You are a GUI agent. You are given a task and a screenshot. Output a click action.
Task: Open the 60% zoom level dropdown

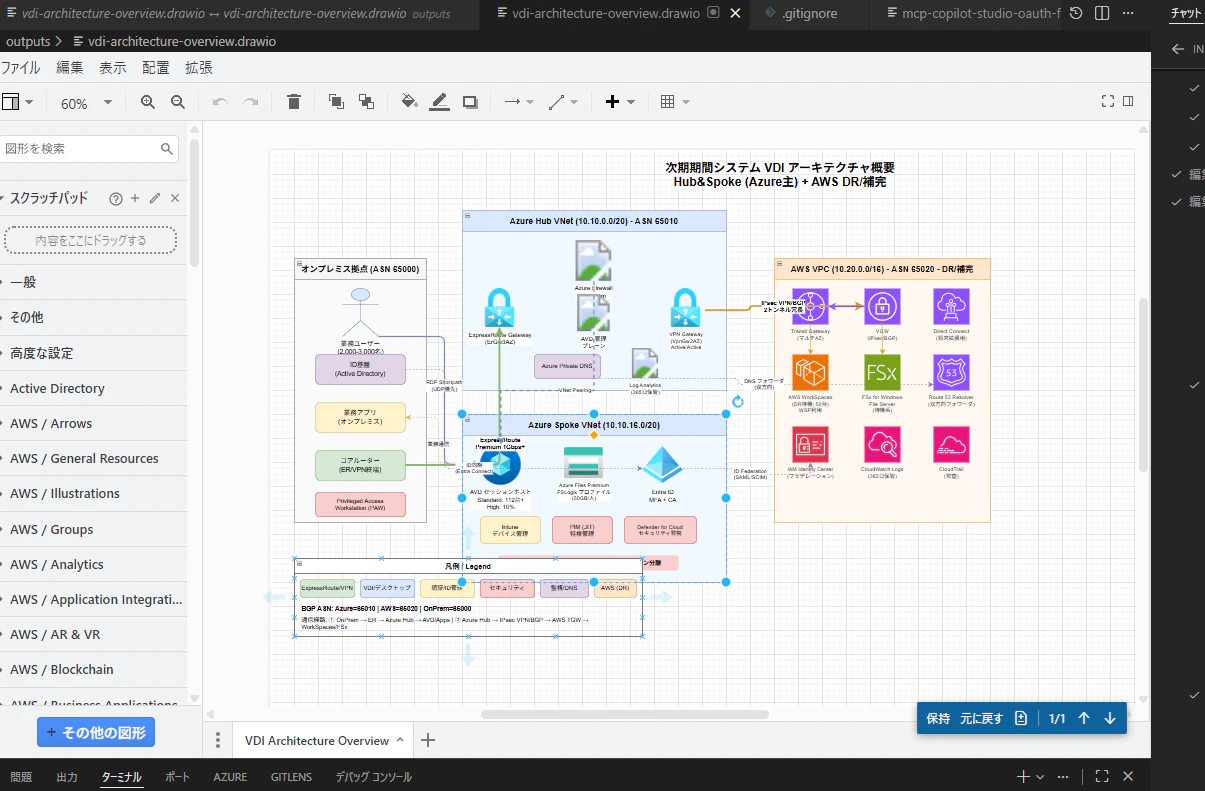point(86,103)
